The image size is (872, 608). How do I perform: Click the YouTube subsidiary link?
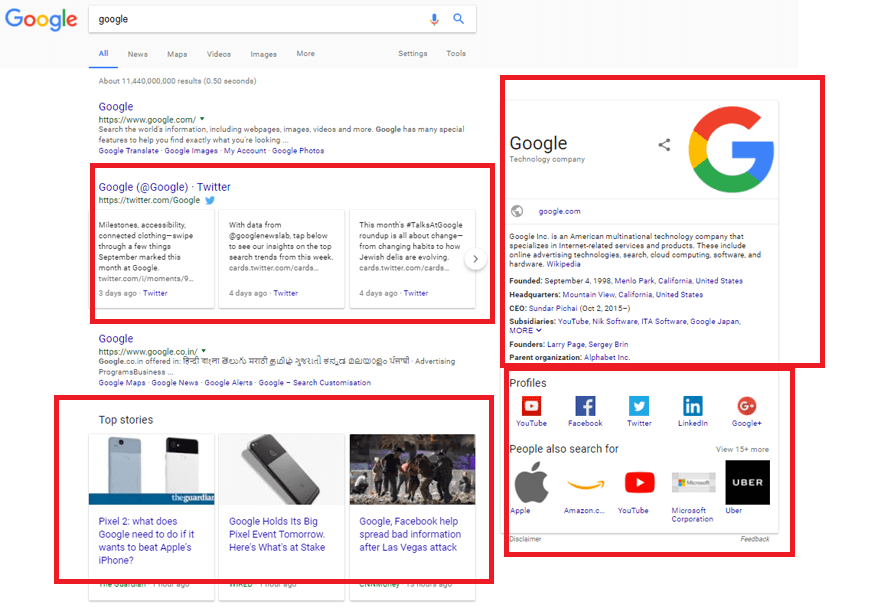[x=573, y=322]
